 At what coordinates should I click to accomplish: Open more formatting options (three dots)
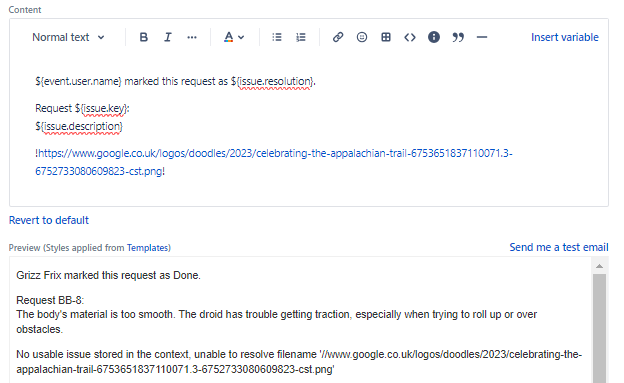coord(192,37)
